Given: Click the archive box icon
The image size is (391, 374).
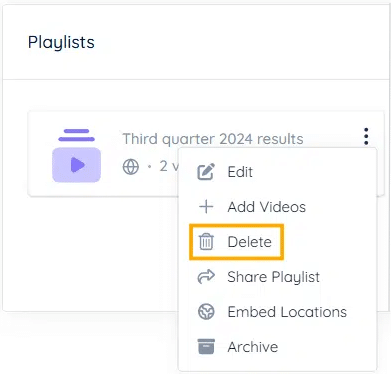Looking at the screenshot, I should (x=206, y=346).
